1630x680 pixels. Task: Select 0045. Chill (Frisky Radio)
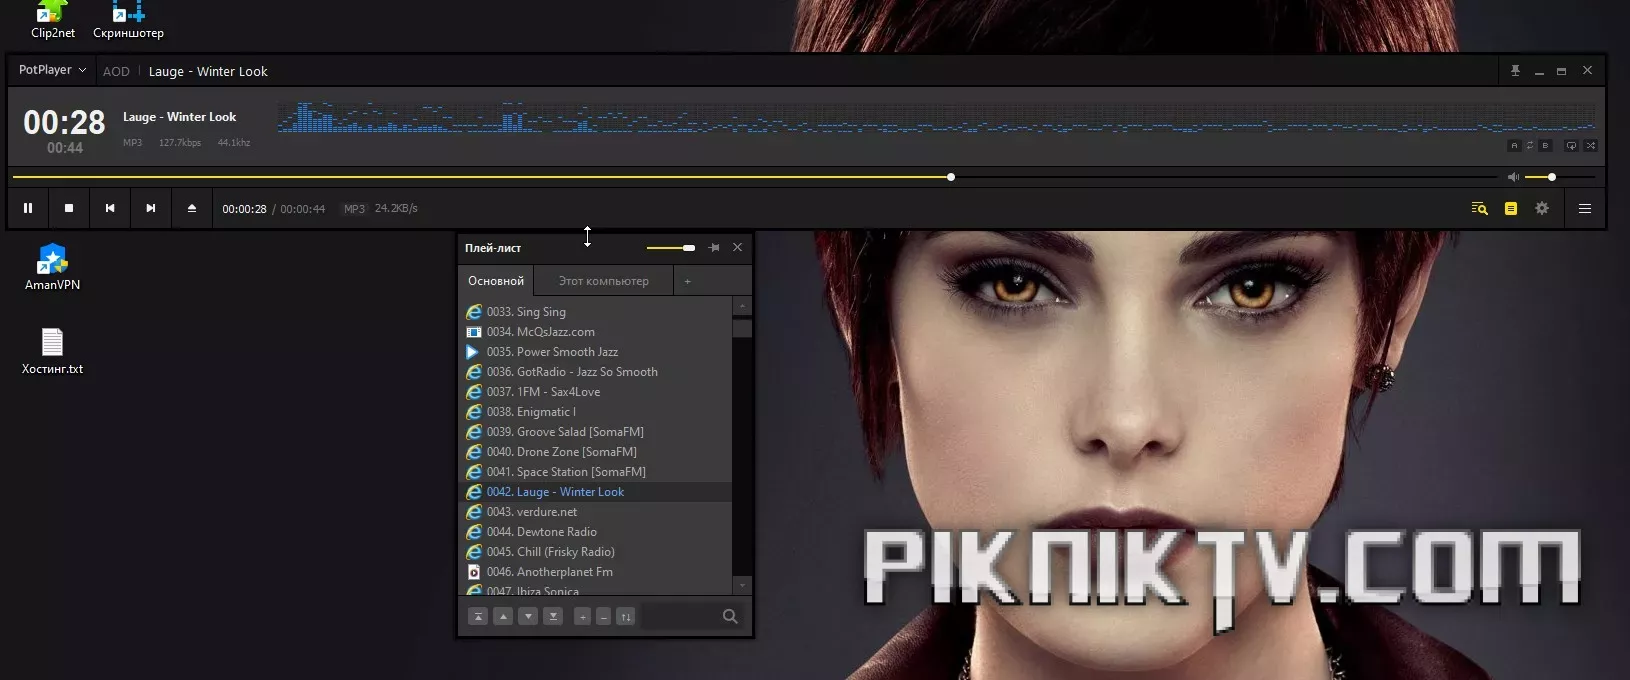coord(595,552)
